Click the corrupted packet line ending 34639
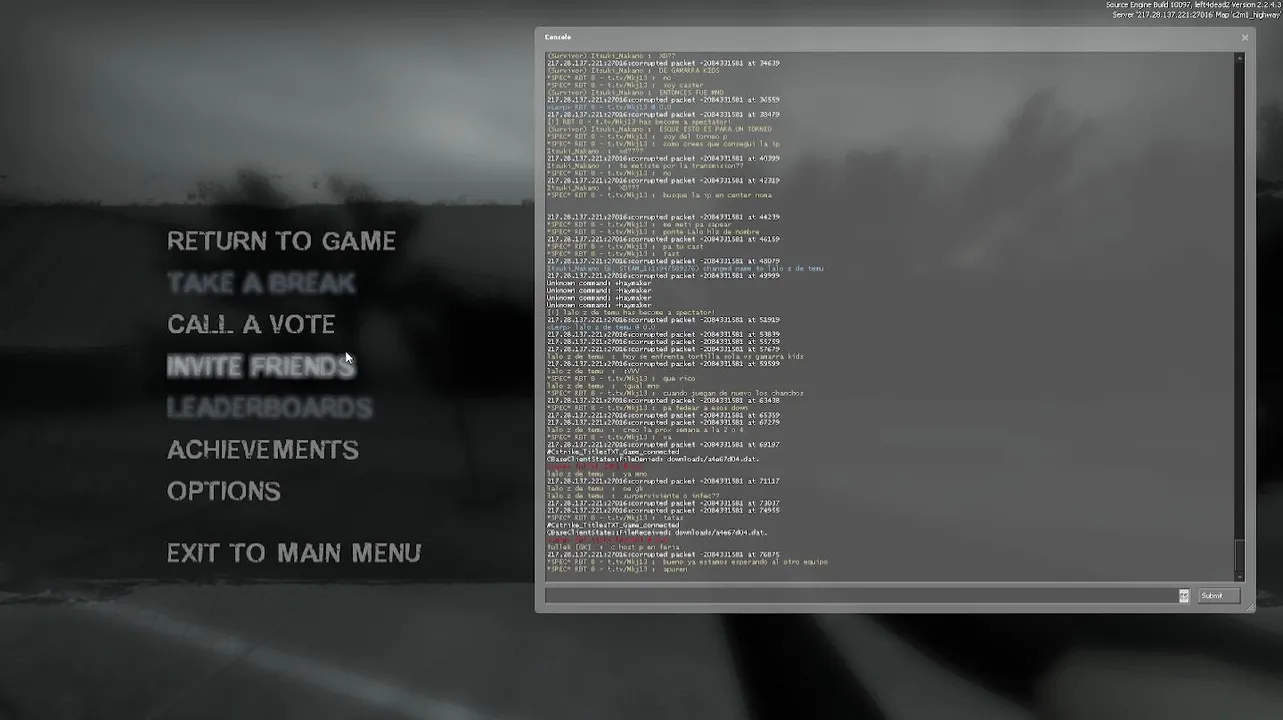 [663, 63]
